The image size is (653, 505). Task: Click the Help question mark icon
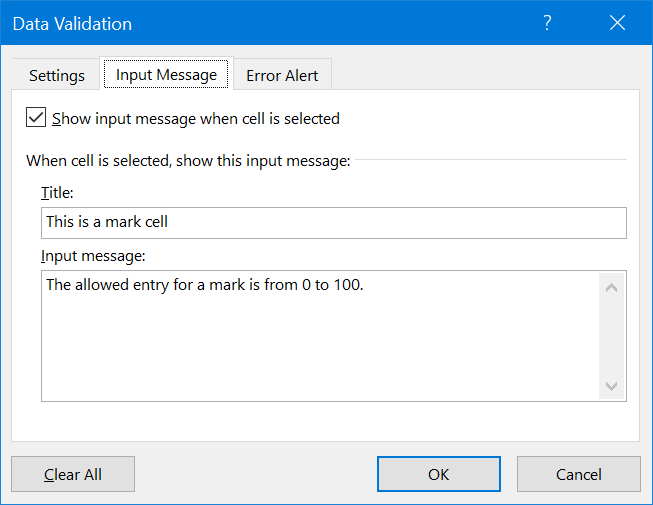547,24
